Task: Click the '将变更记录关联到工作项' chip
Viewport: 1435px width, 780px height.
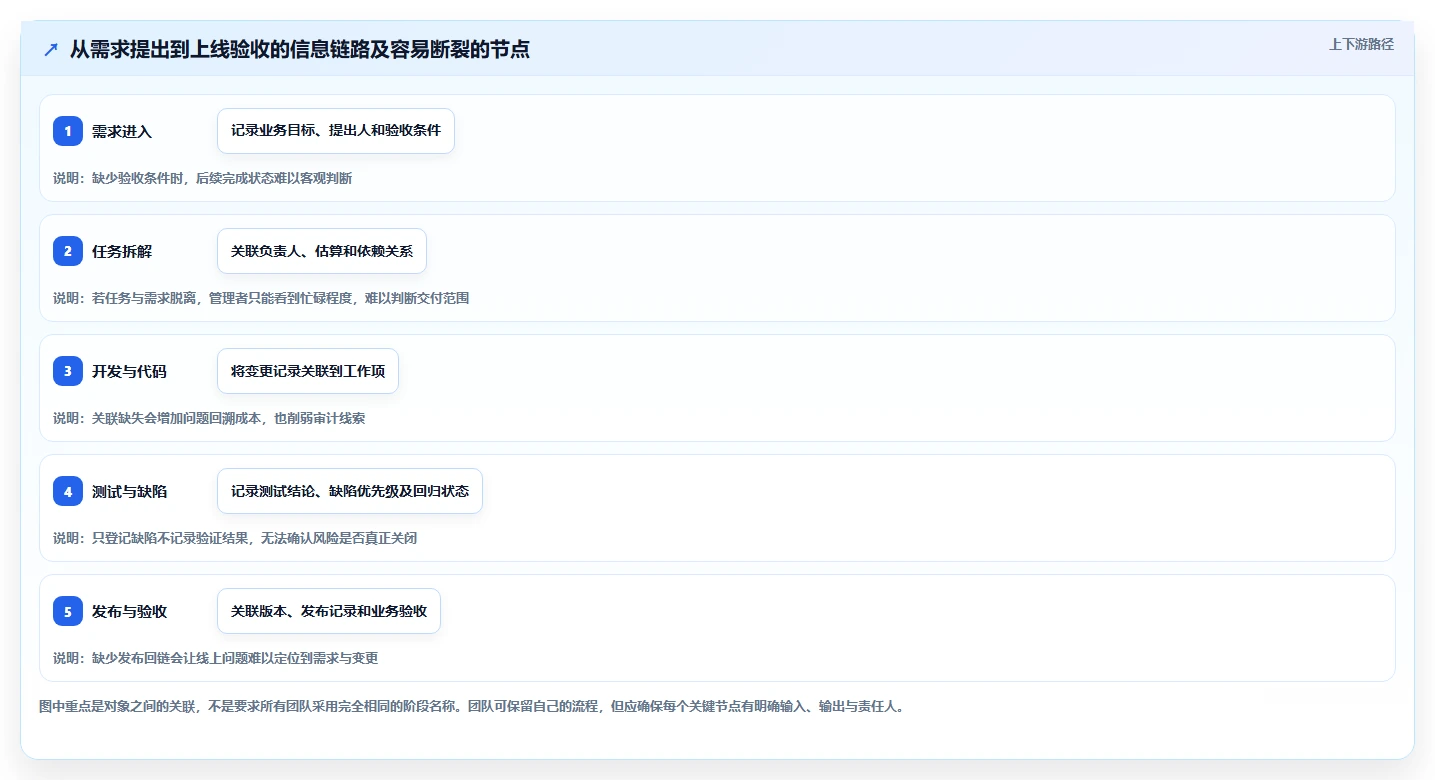Action: tap(308, 371)
